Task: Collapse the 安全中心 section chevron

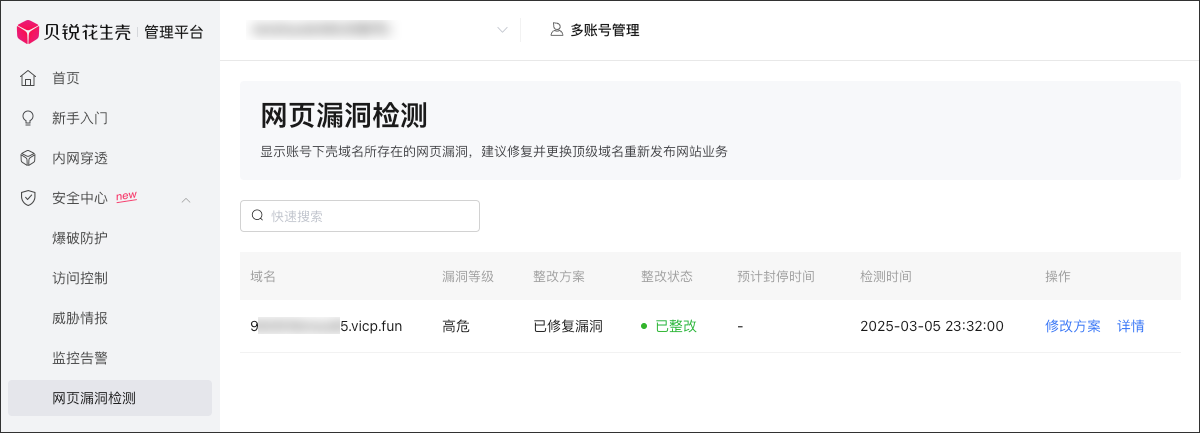Action: click(186, 199)
